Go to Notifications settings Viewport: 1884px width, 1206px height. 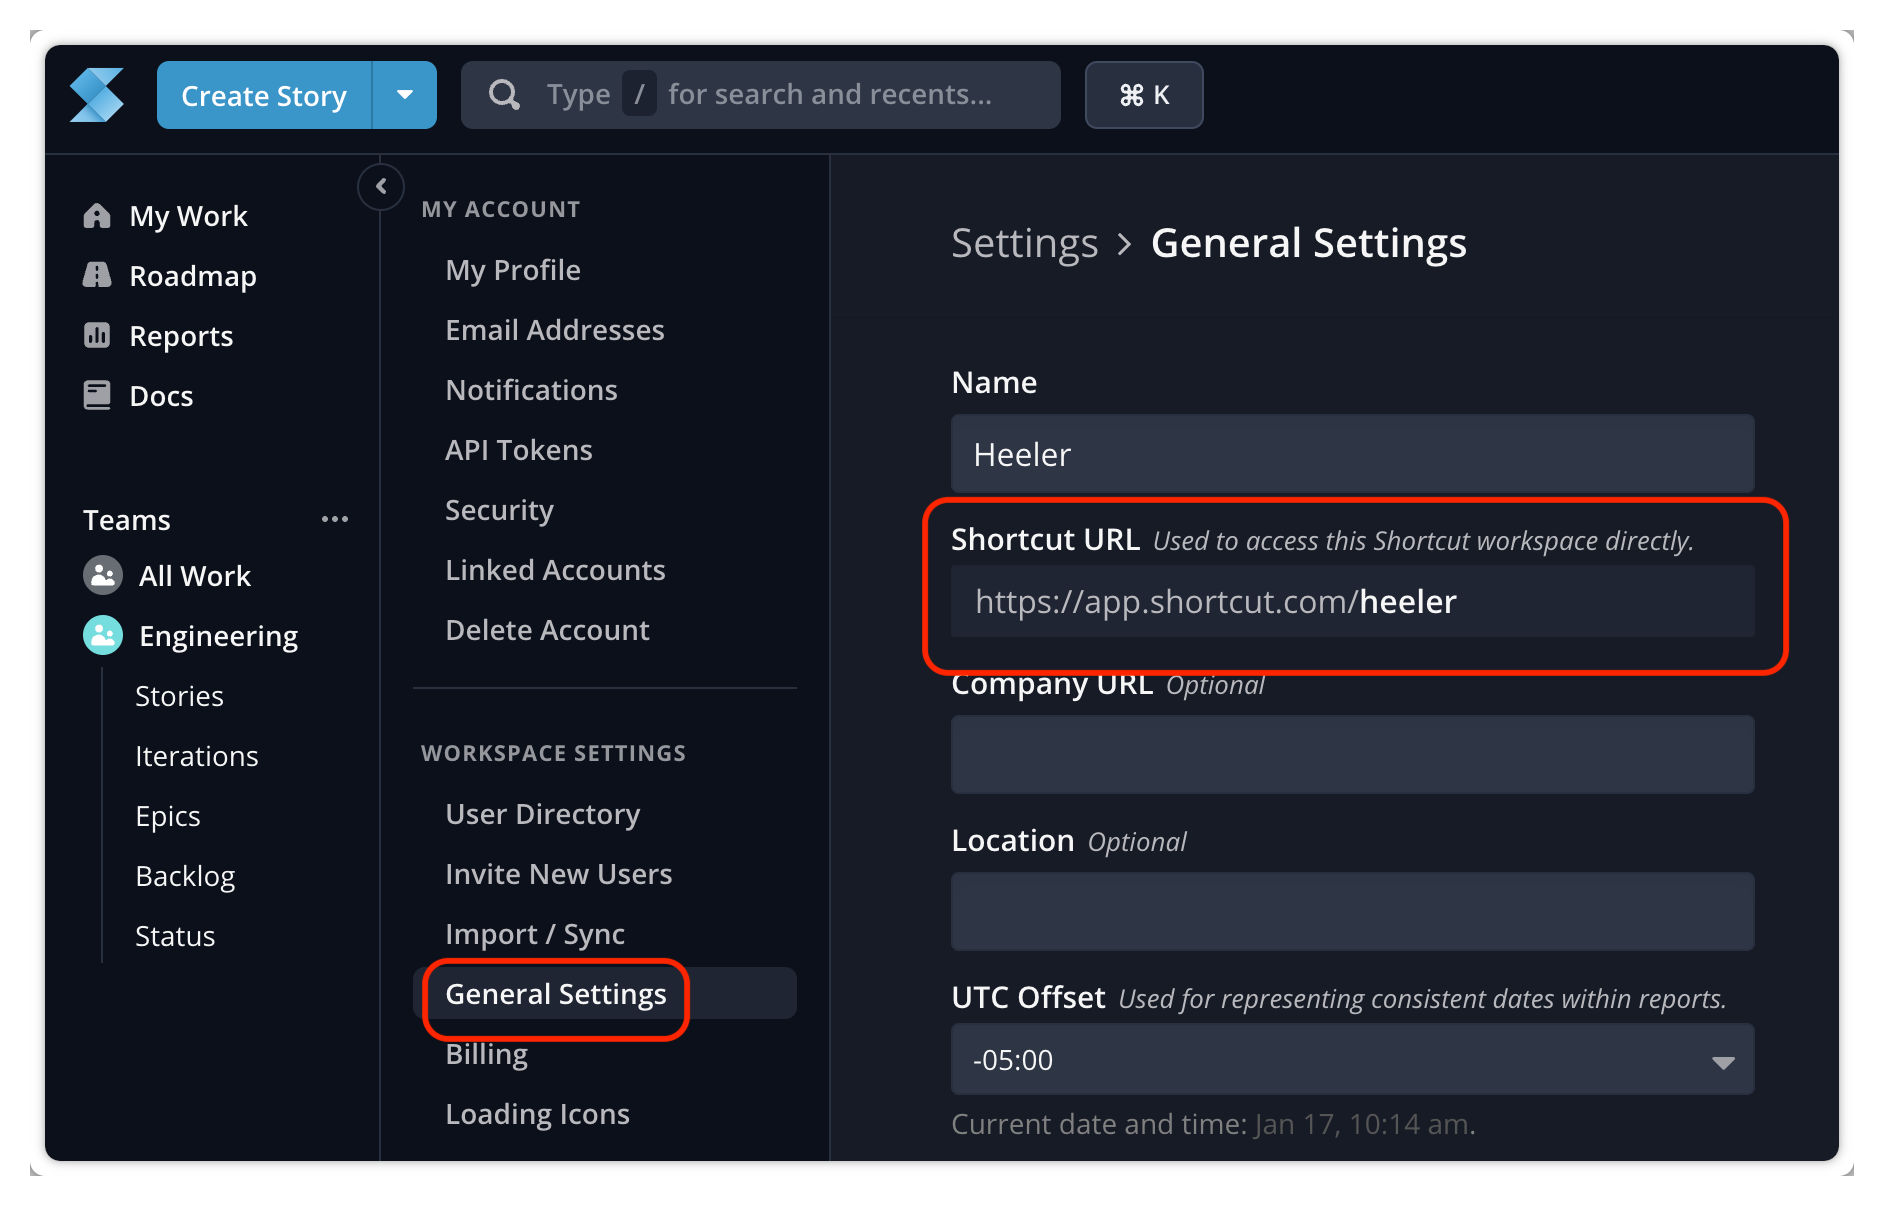point(531,390)
